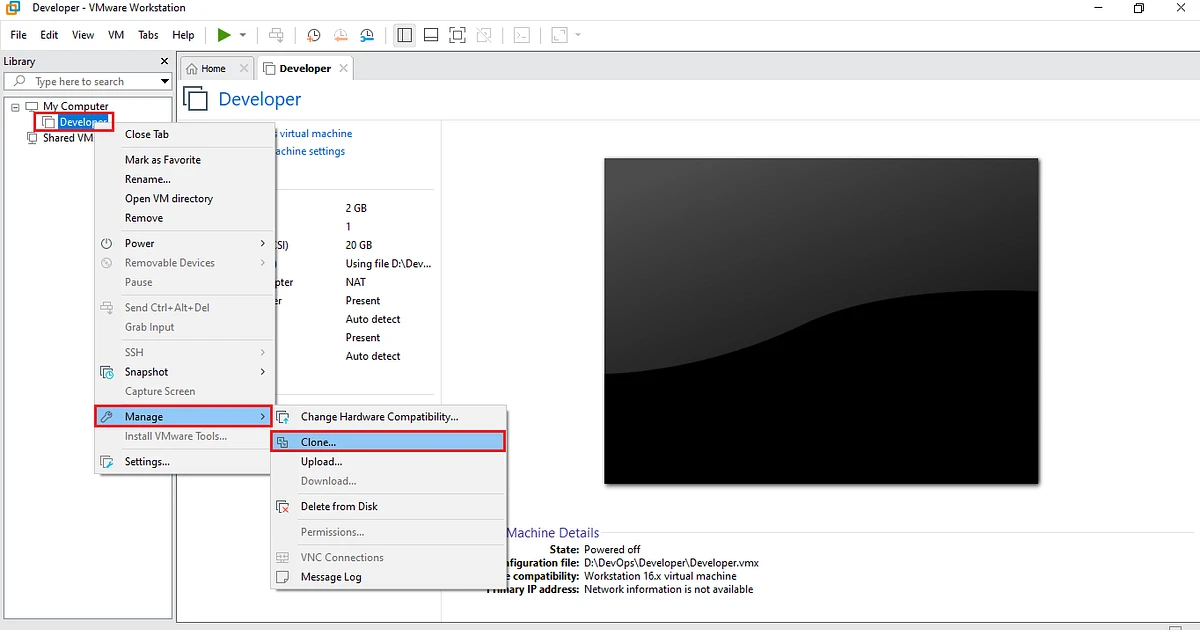Open the Snapshot Manager from the toolbar
This screenshot has width=1200, height=630.
(x=367, y=35)
